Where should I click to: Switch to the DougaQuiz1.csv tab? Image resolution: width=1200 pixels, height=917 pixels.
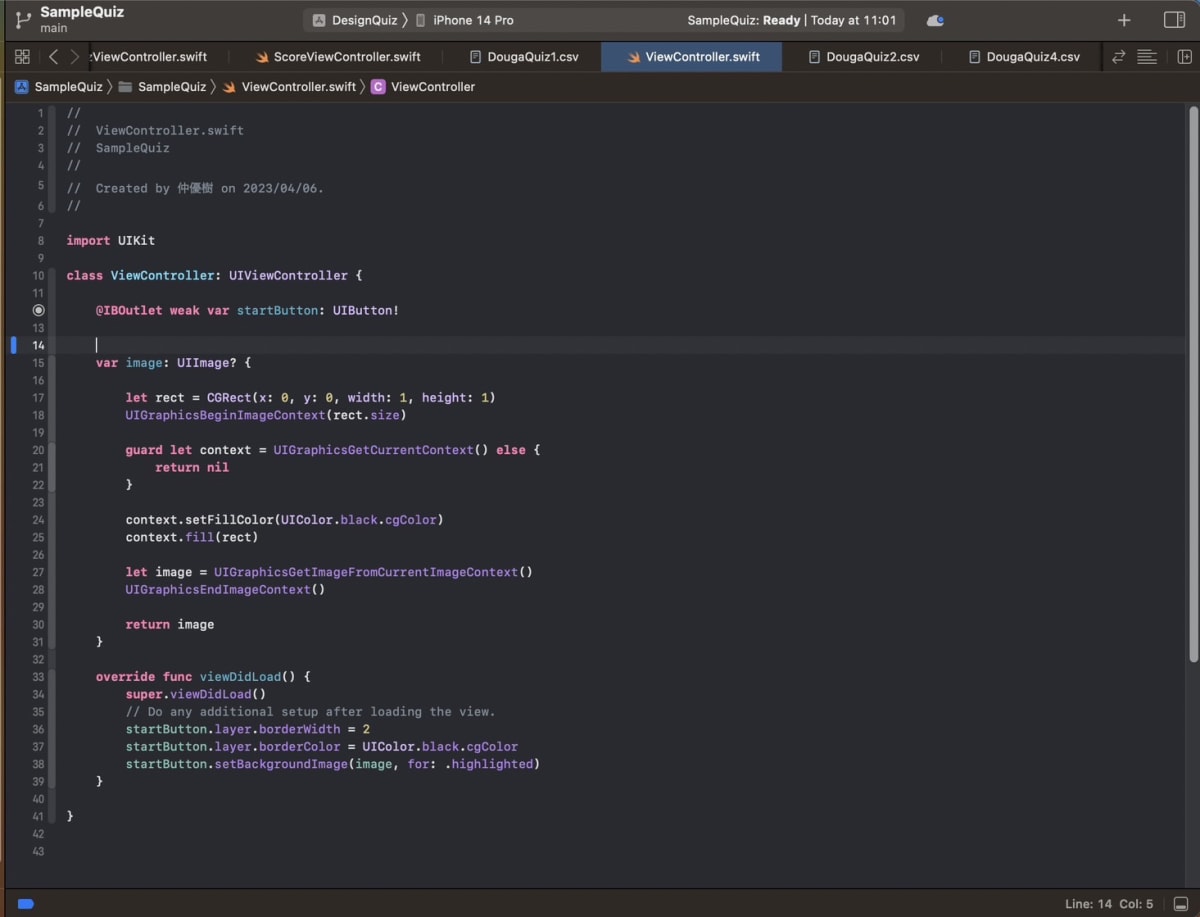click(x=524, y=57)
